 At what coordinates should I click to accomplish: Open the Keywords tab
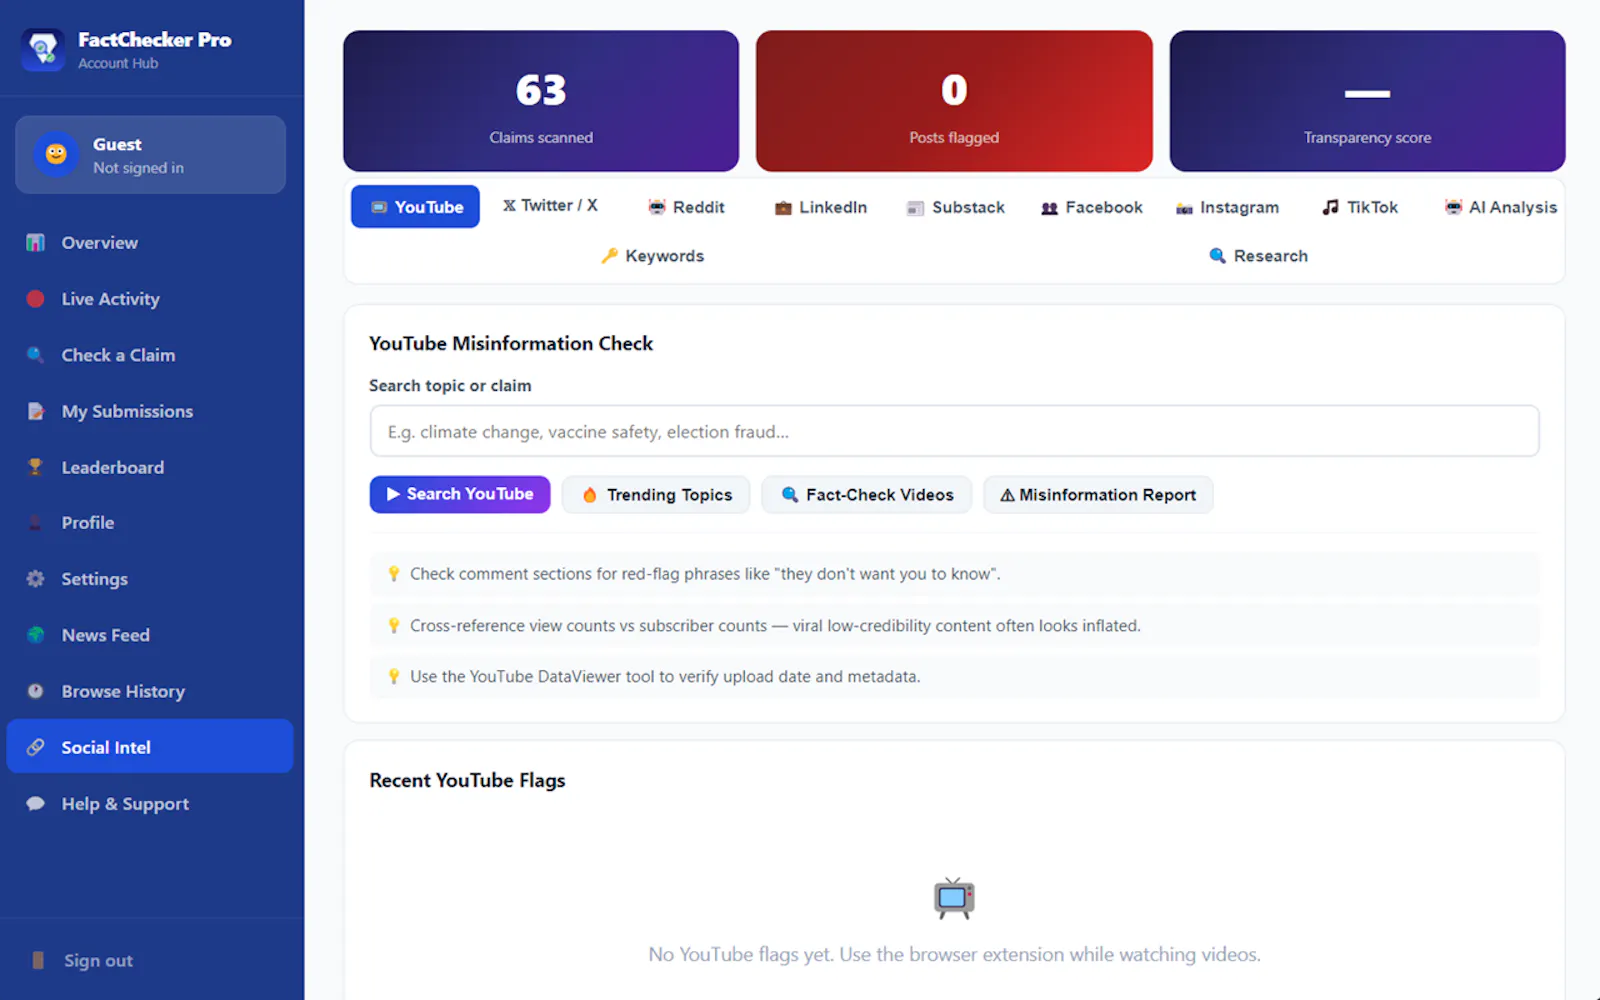[652, 256]
